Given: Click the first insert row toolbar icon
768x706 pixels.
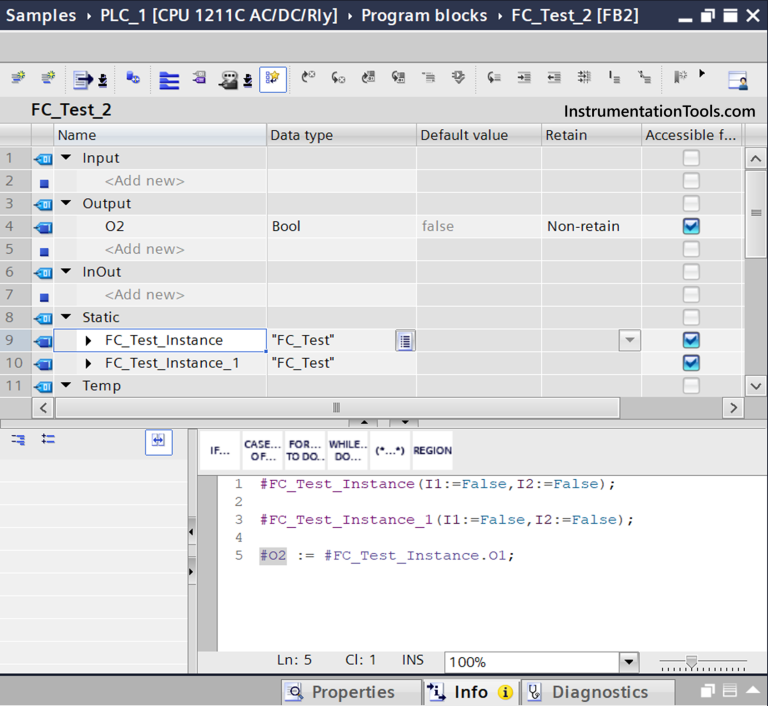Looking at the screenshot, I should pyautogui.click(x=18, y=78).
